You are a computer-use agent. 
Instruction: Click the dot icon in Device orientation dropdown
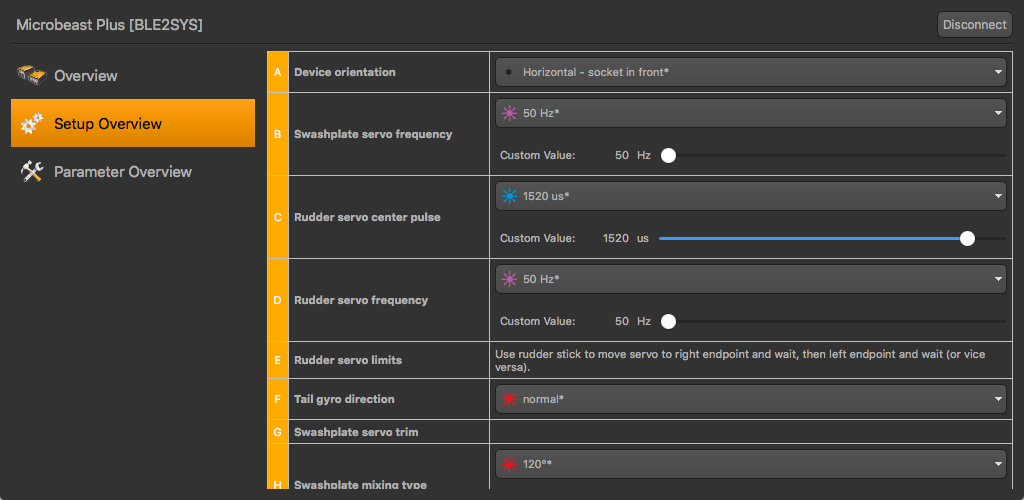click(x=509, y=72)
